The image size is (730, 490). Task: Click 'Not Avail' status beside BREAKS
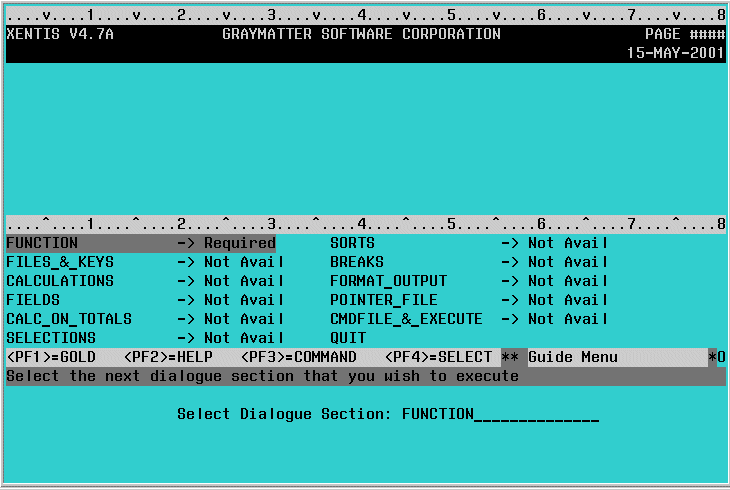[x=568, y=262]
